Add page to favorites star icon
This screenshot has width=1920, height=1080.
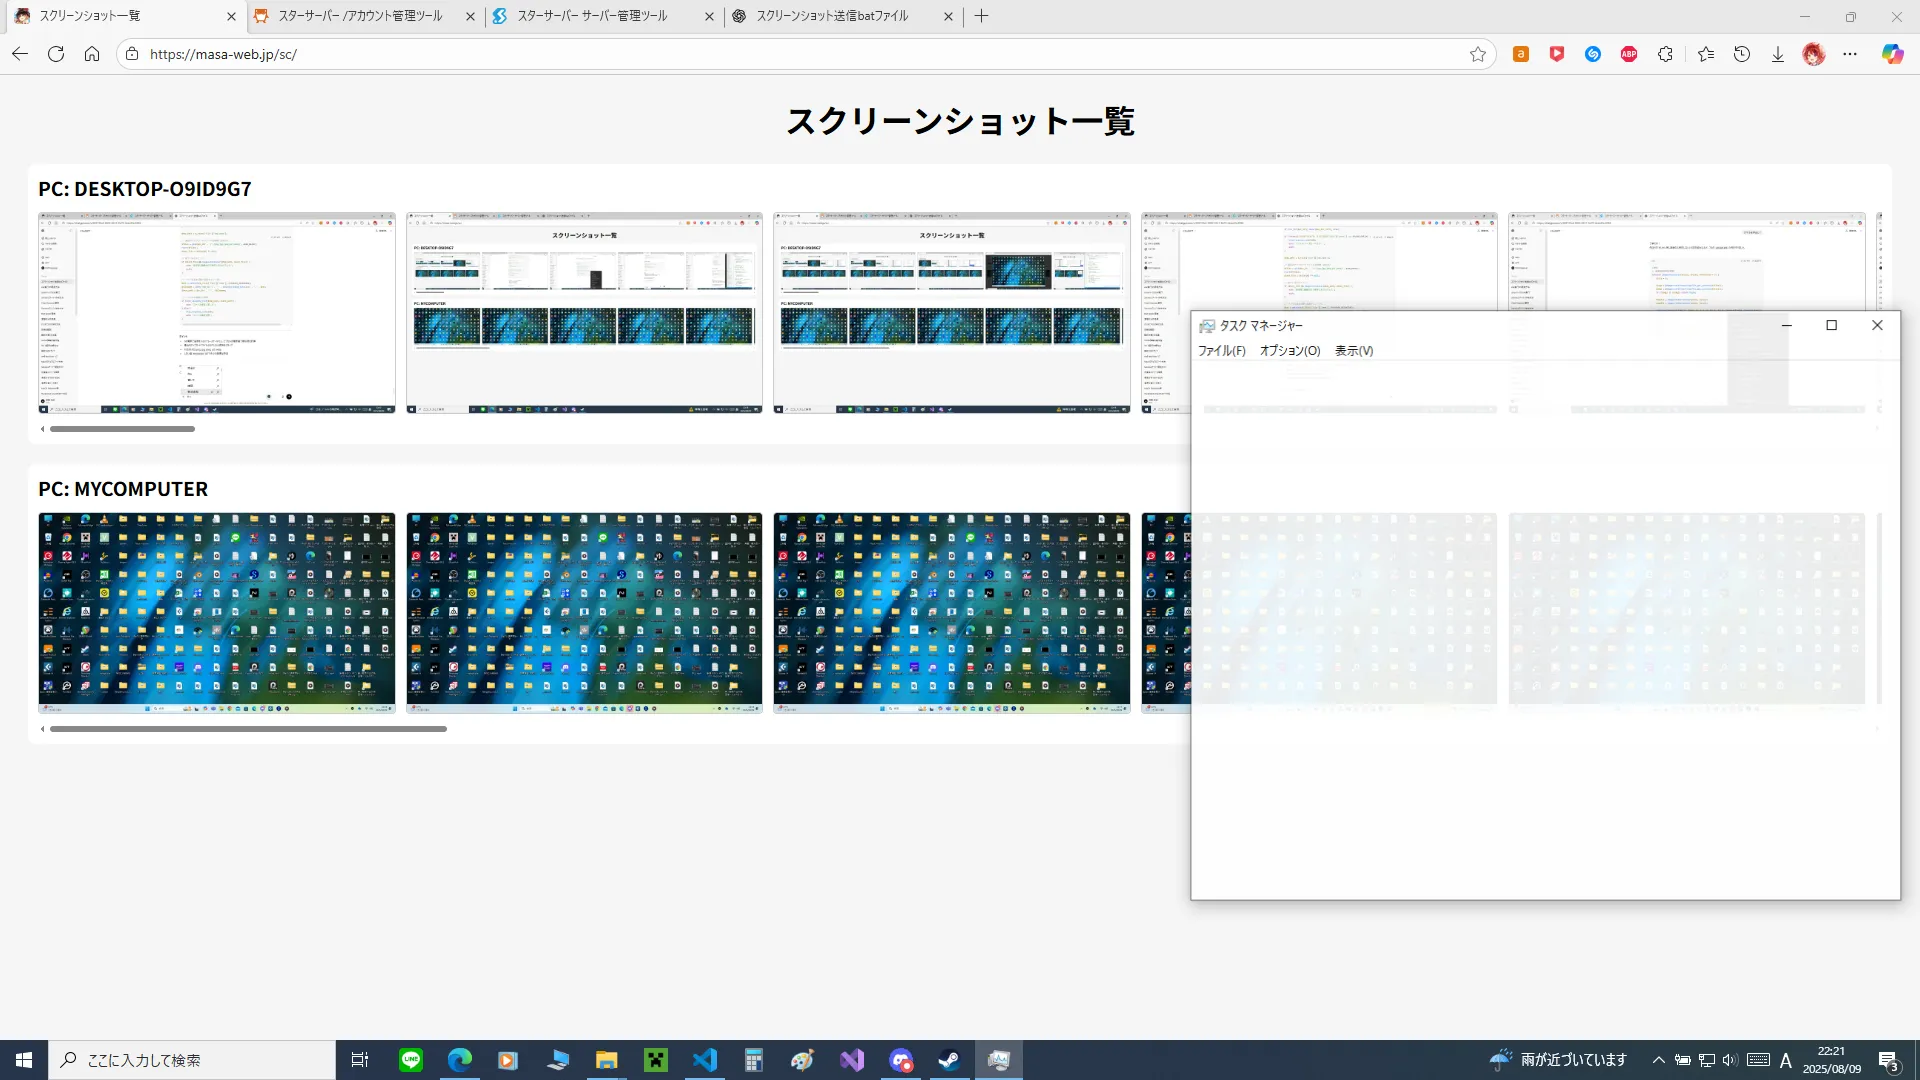[1478, 54]
